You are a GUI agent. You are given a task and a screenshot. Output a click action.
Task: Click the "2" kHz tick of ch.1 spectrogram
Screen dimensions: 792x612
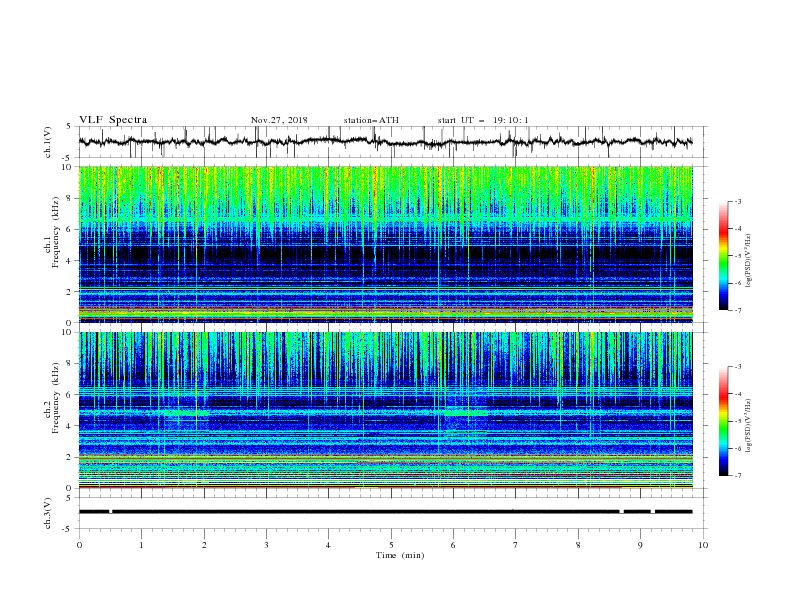click(x=71, y=292)
